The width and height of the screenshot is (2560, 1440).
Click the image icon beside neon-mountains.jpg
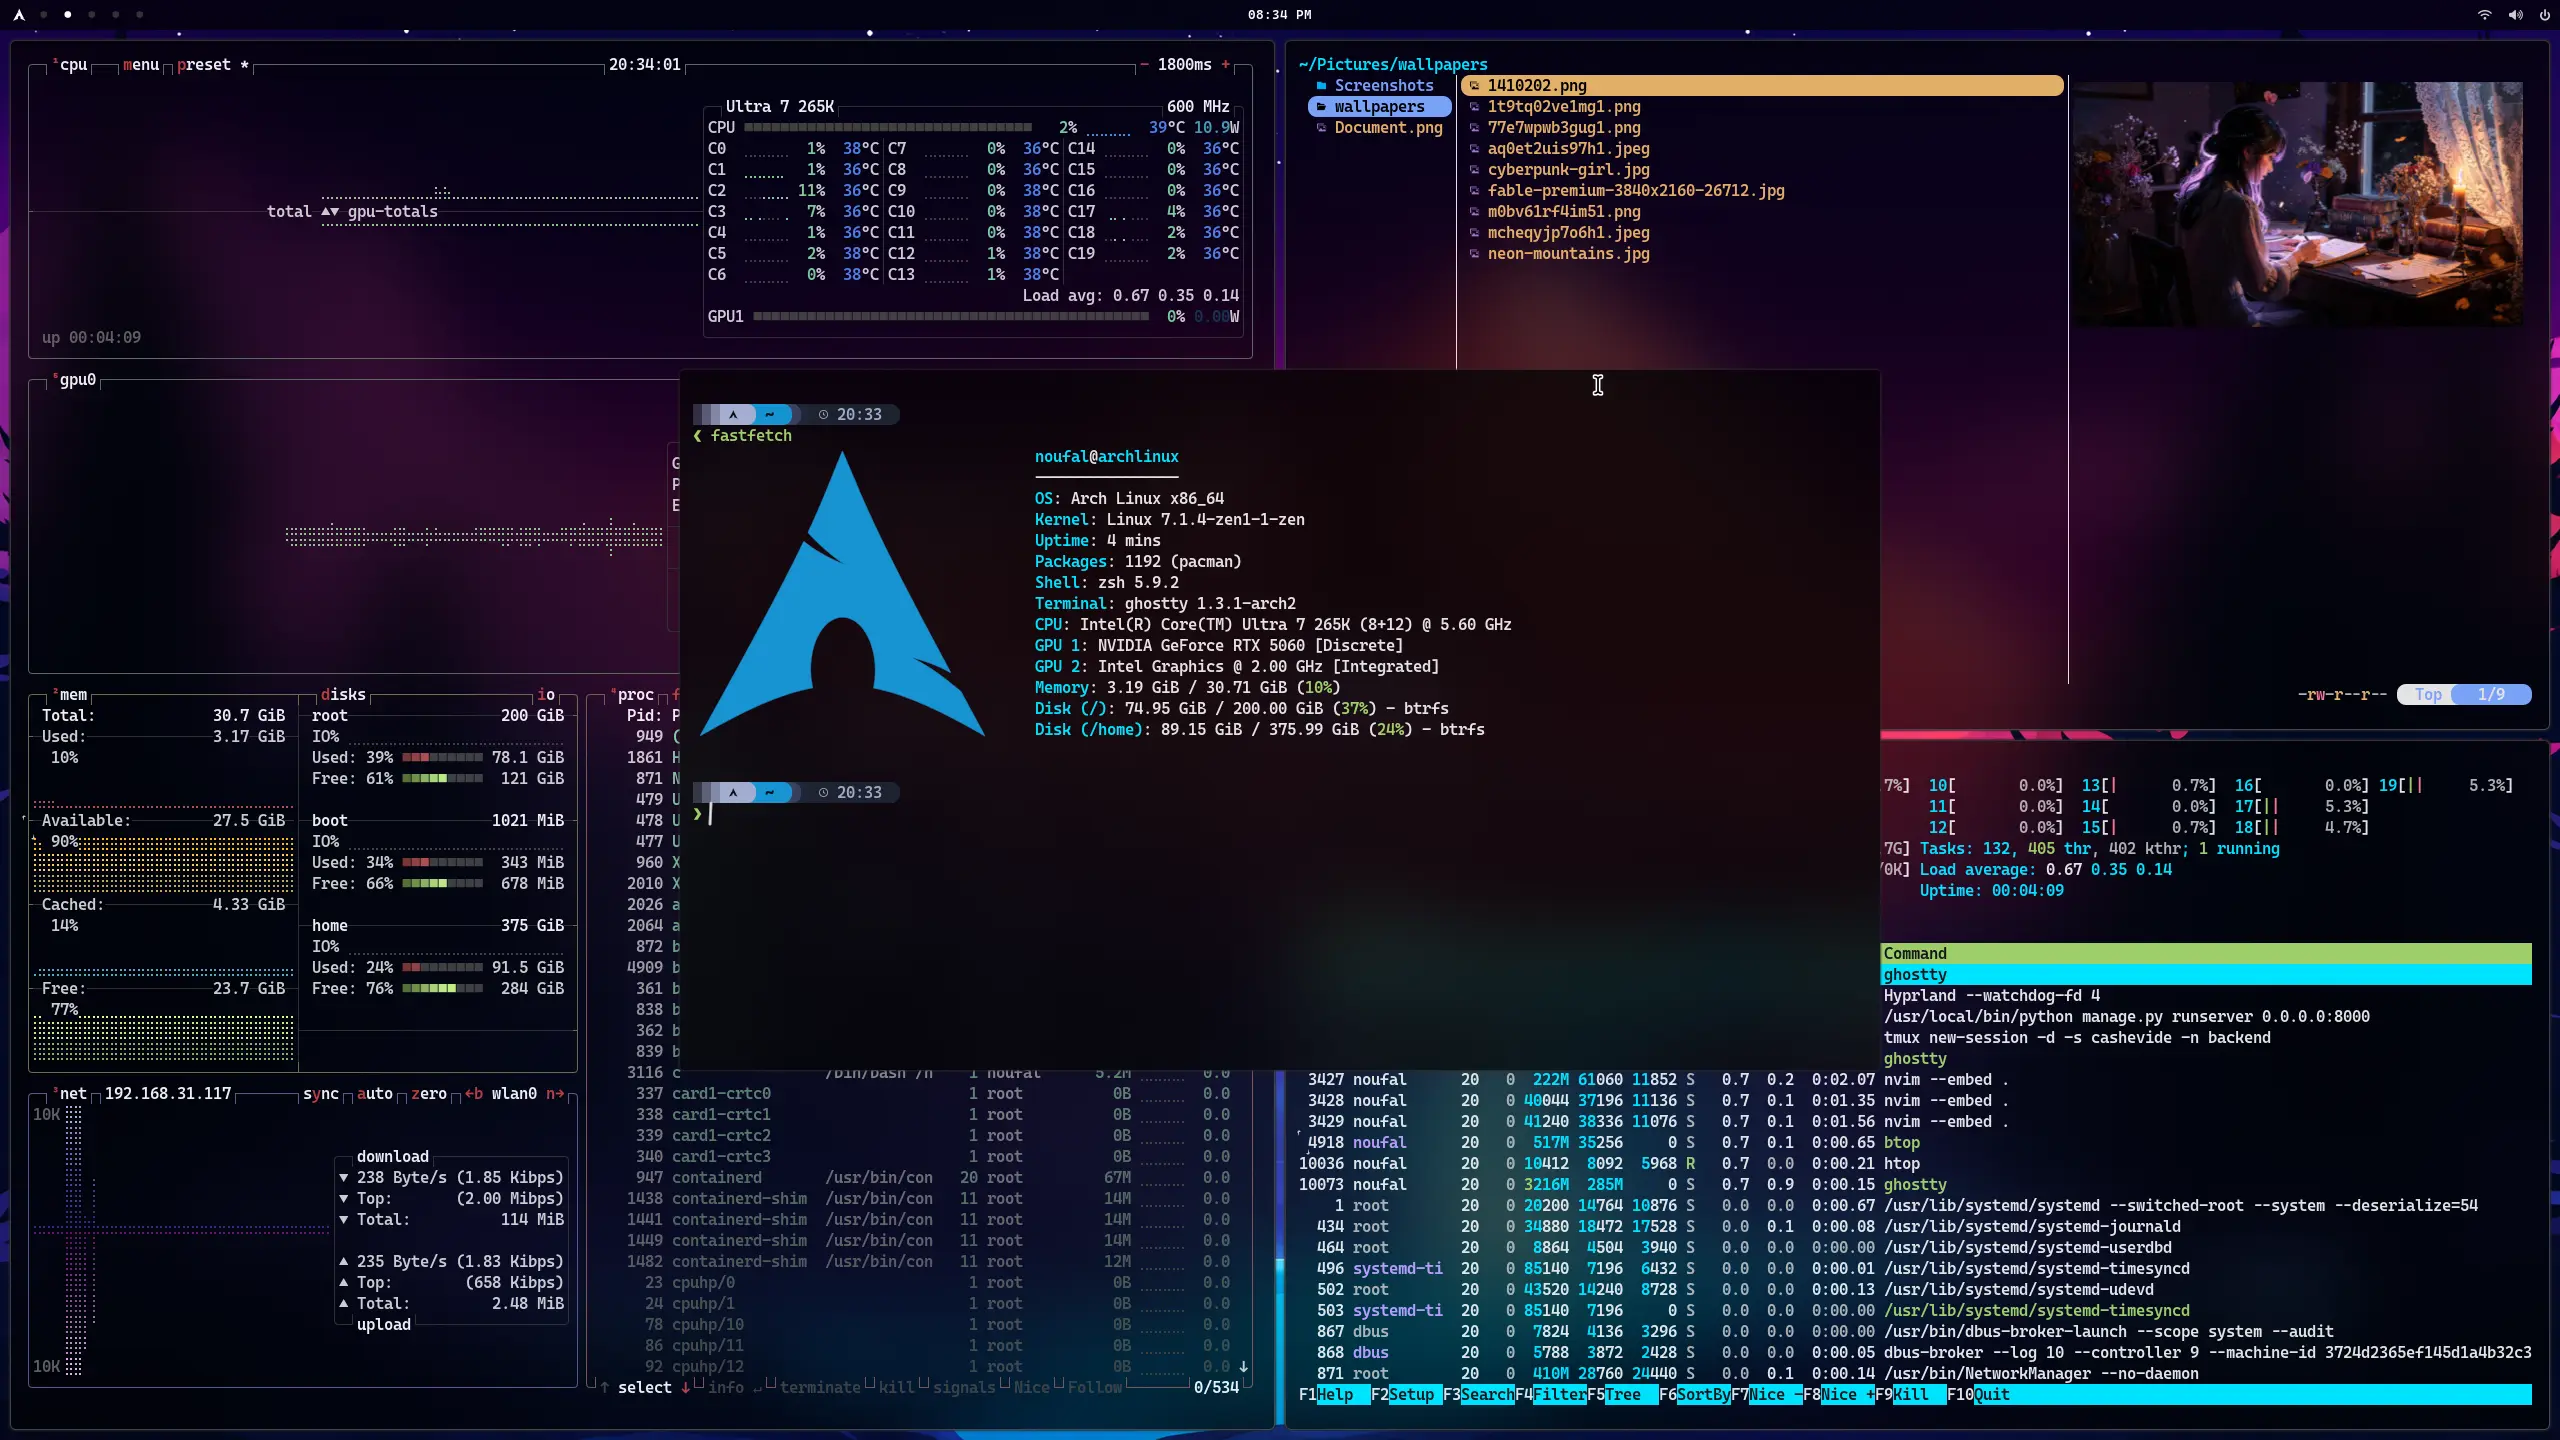point(1474,254)
